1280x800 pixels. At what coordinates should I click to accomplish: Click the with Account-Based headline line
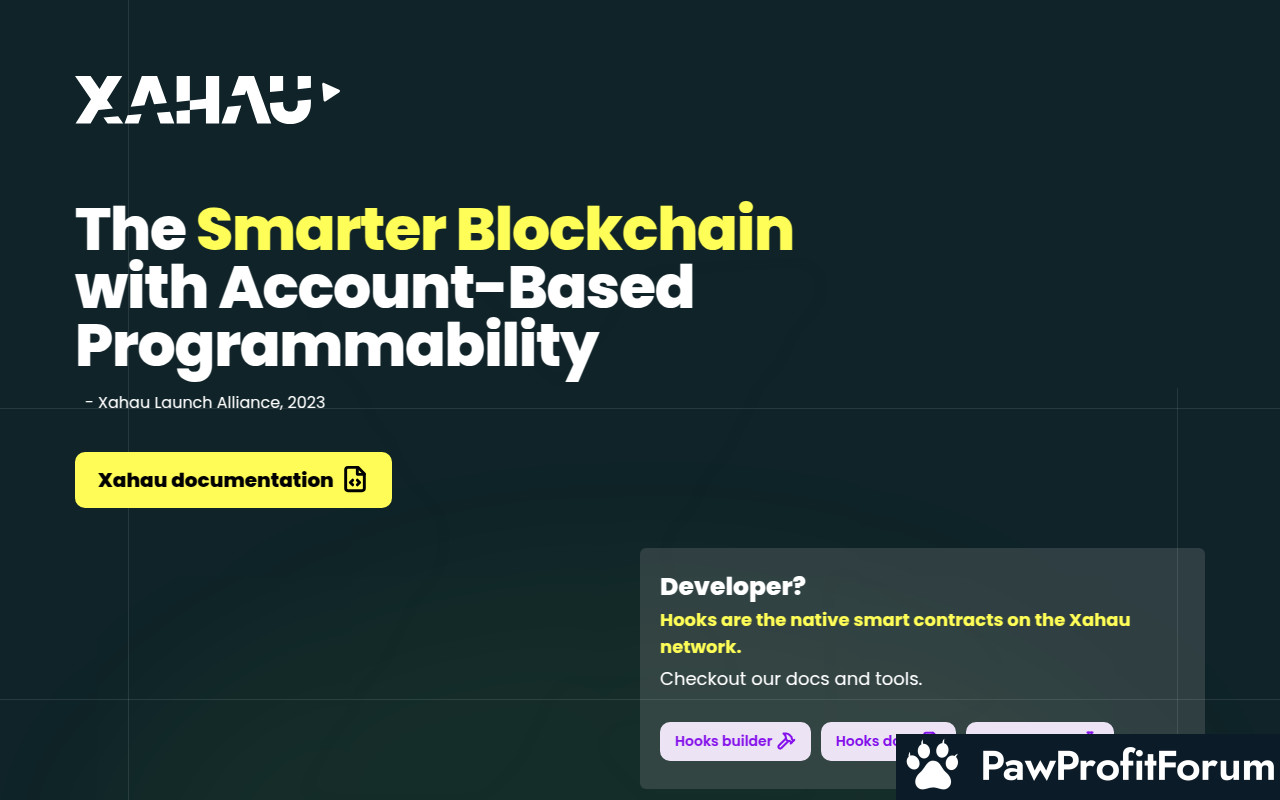385,287
